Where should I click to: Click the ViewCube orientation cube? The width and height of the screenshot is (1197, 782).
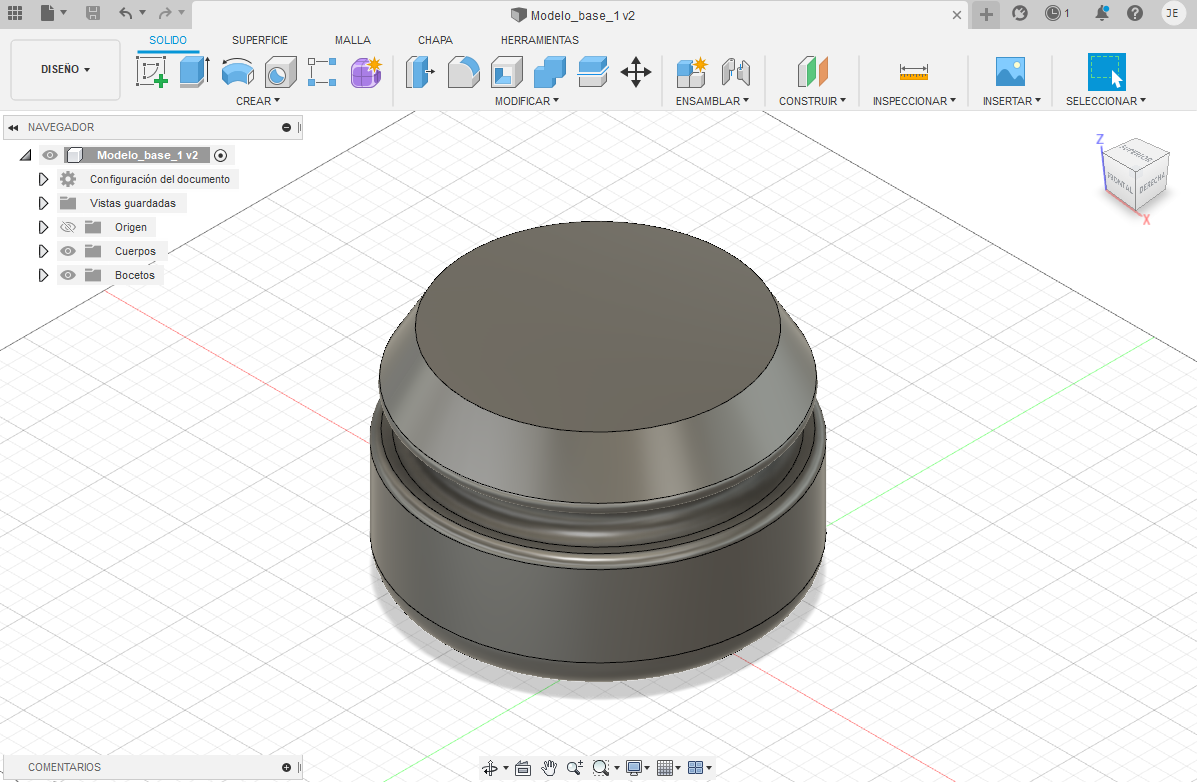[x=1137, y=177]
